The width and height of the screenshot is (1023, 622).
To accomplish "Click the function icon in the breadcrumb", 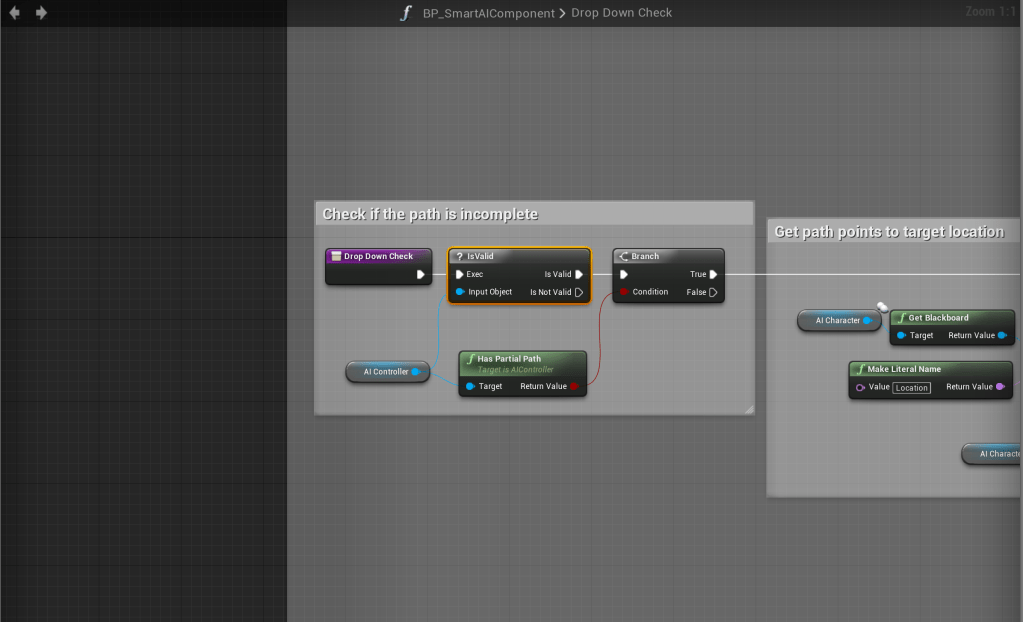I will (x=406, y=13).
